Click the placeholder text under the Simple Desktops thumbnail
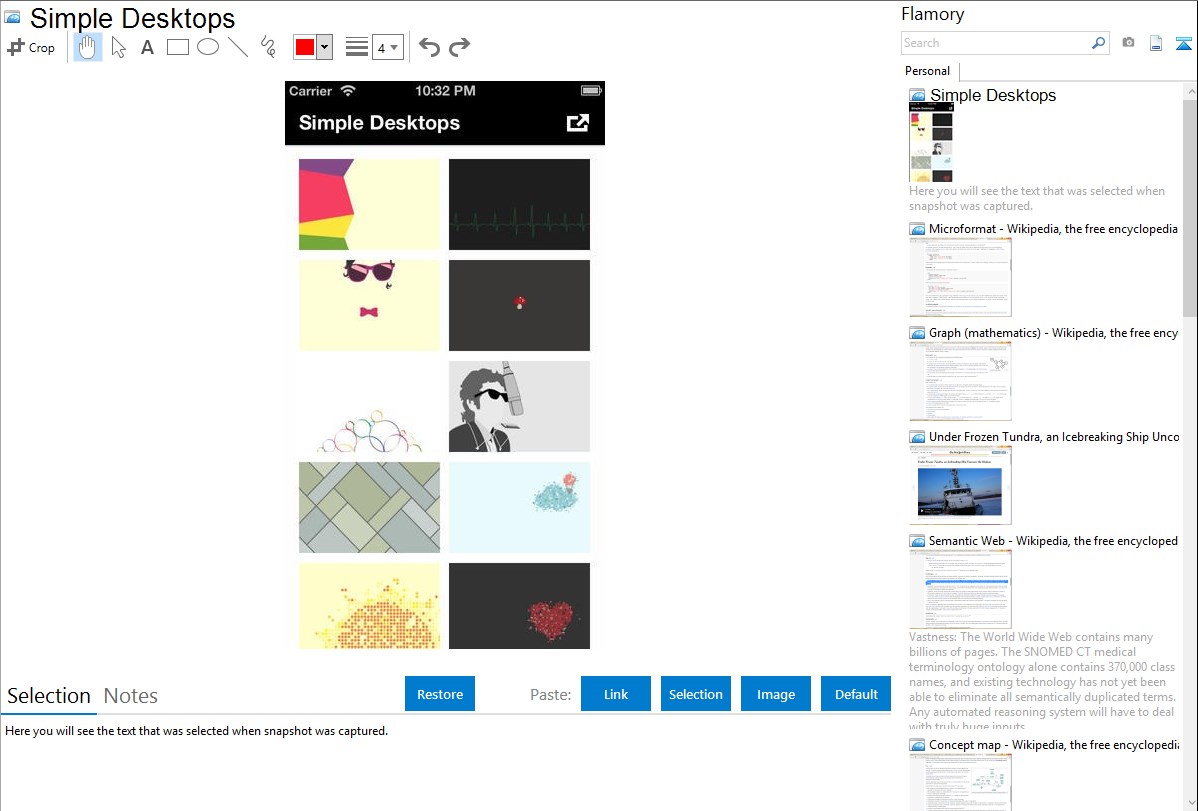Screen dimensions: 1198x811 (x=1037, y=198)
